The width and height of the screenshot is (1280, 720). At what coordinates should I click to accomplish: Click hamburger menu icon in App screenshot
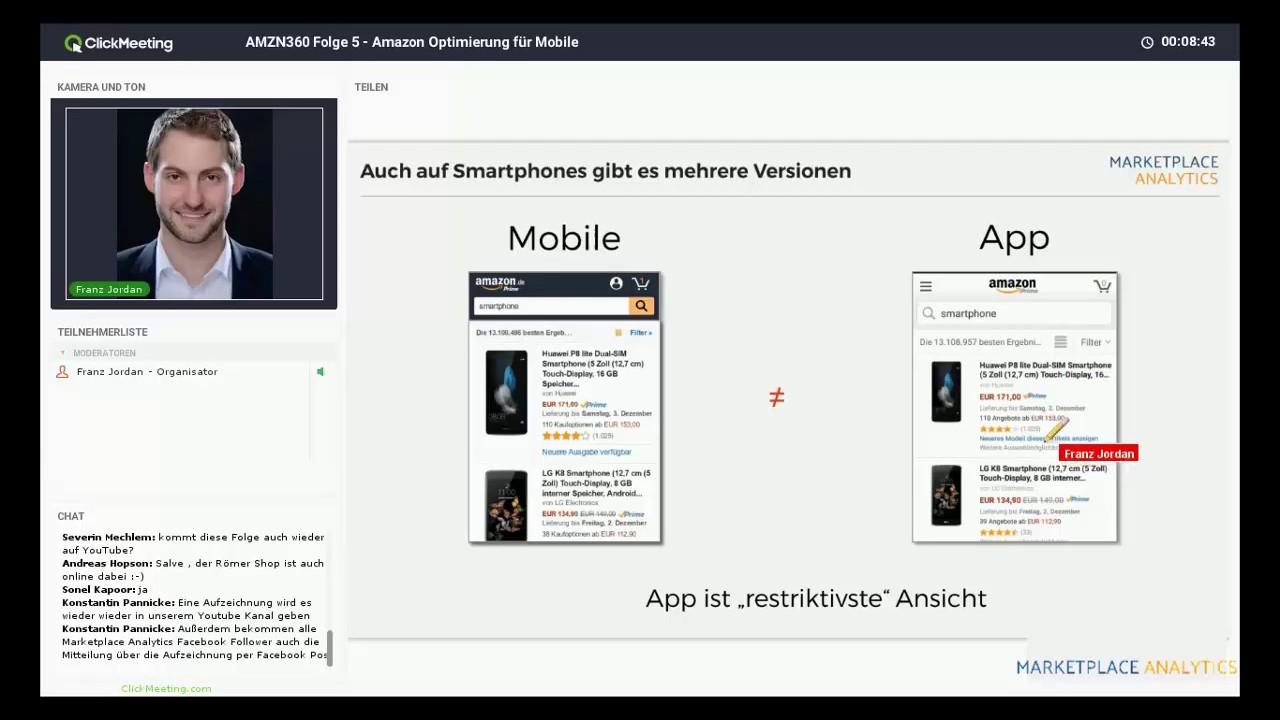pos(926,287)
